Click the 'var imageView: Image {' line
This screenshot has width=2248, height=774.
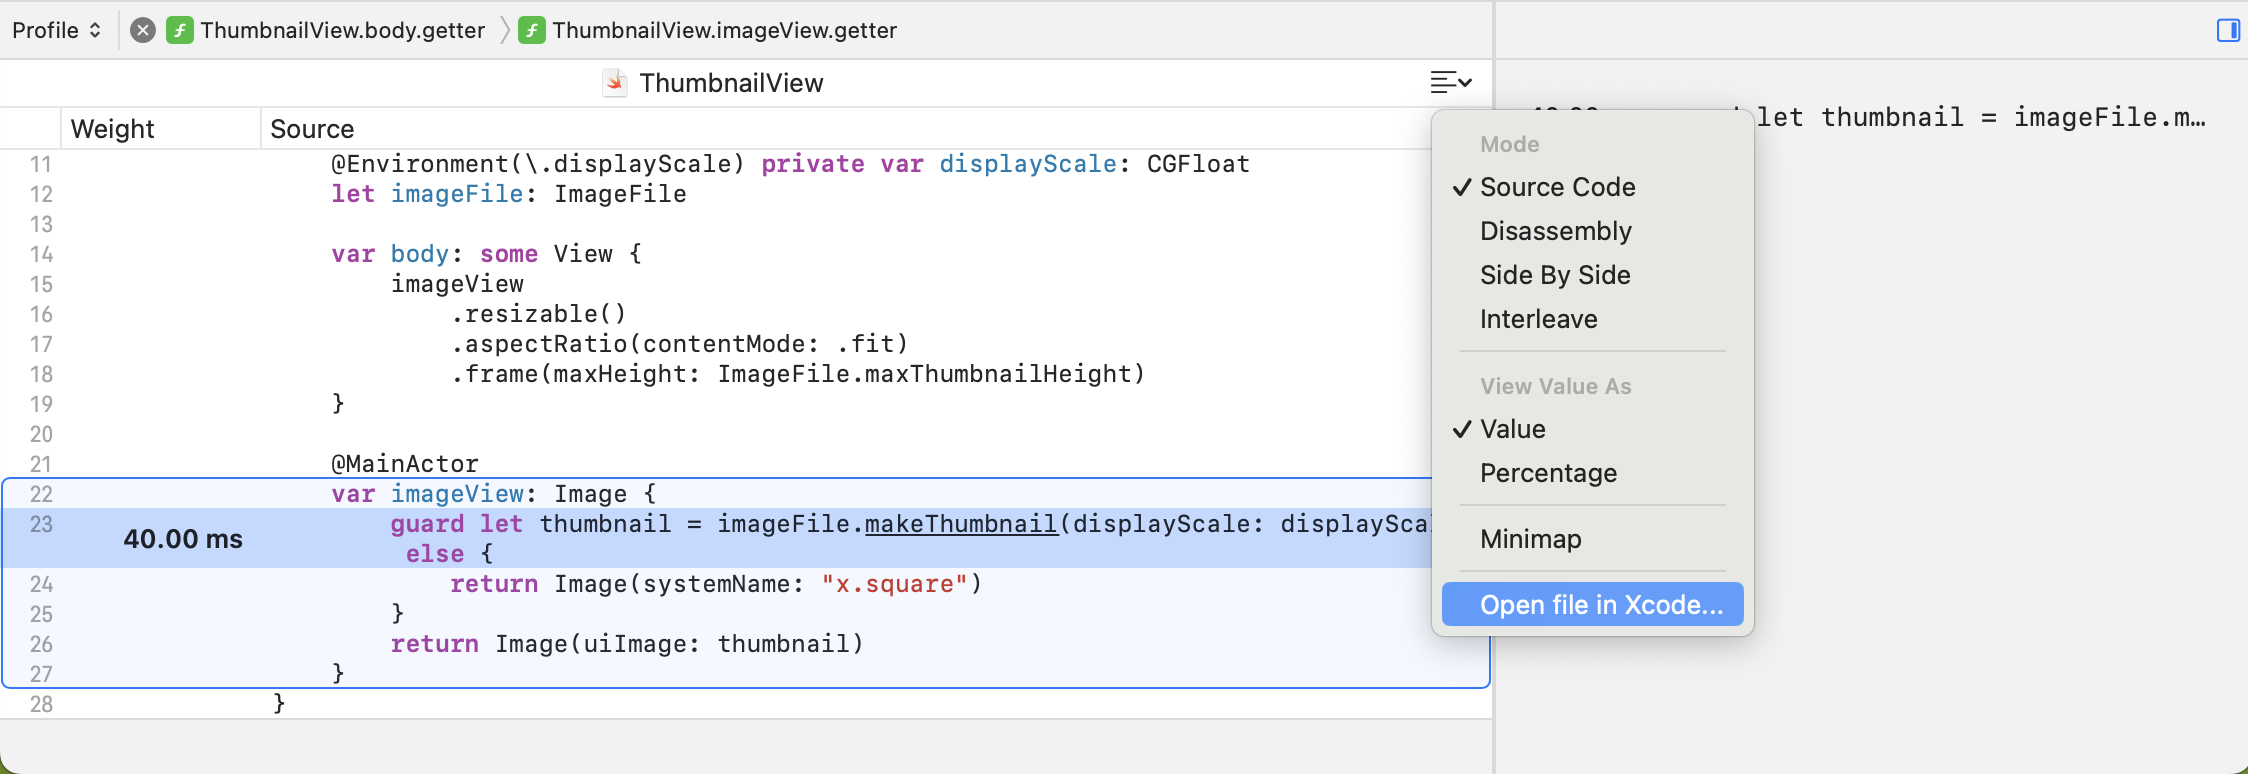point(494,494)
